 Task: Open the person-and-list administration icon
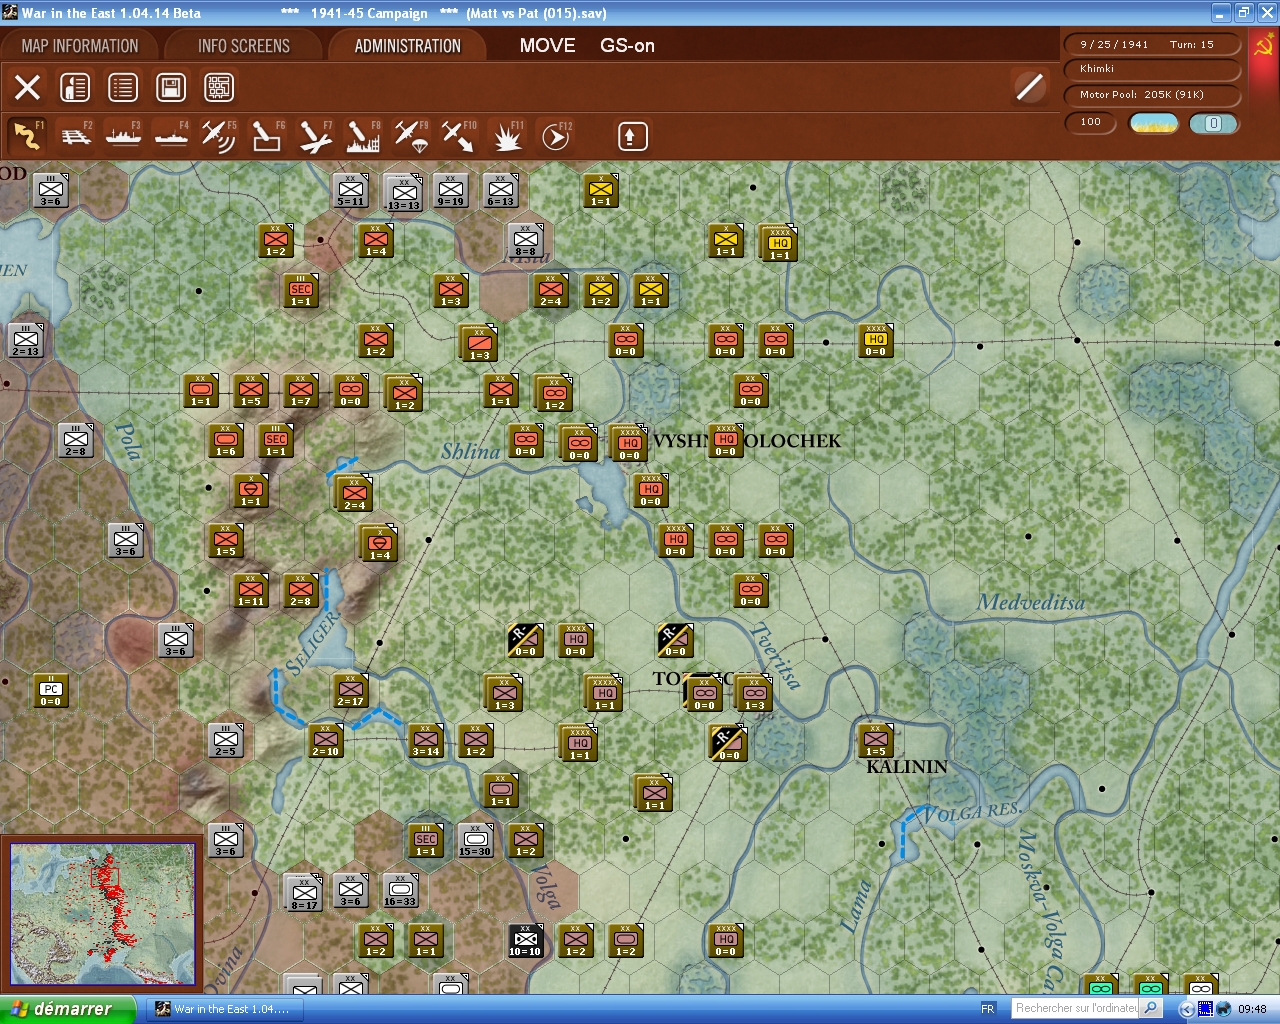tap(75, 87)
